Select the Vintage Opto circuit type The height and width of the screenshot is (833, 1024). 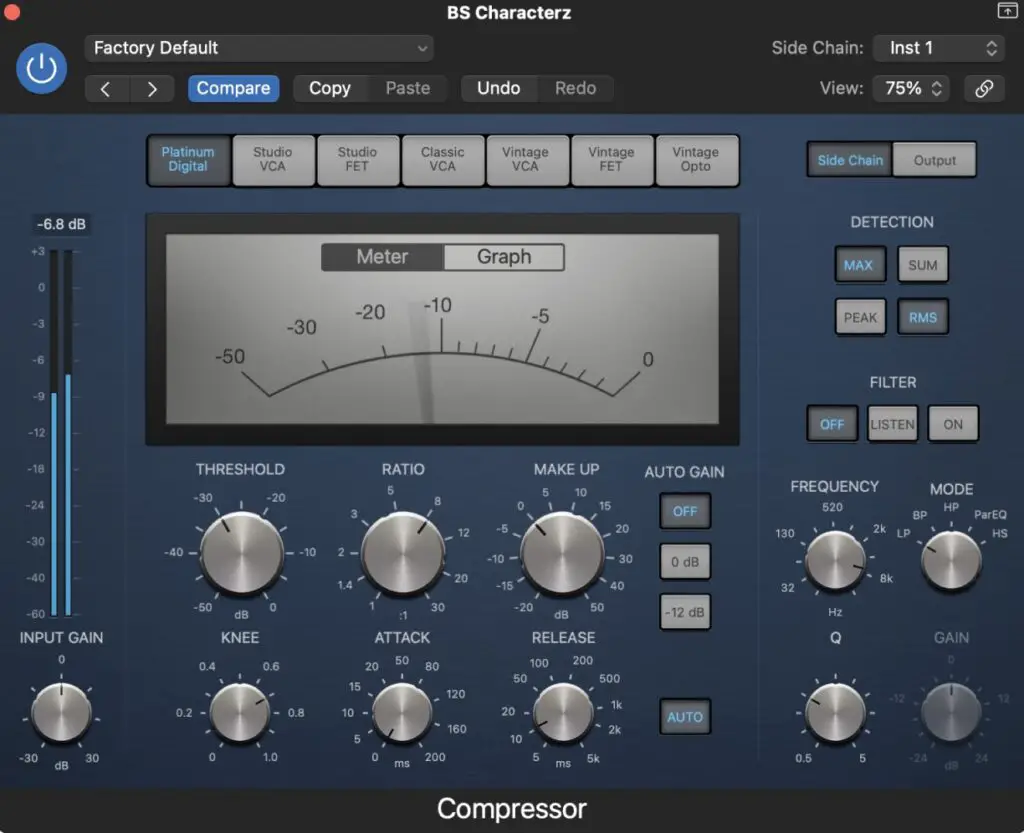[x=697, y=160]
